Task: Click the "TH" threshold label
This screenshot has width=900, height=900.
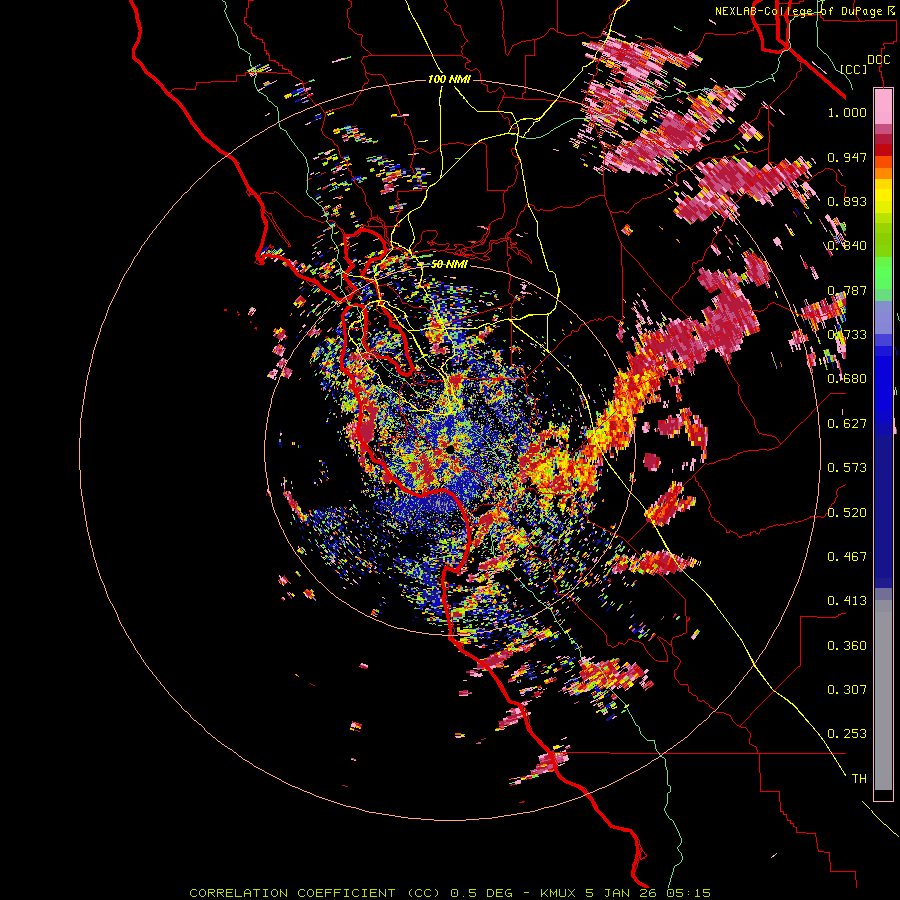Action: tap(859, 779)
